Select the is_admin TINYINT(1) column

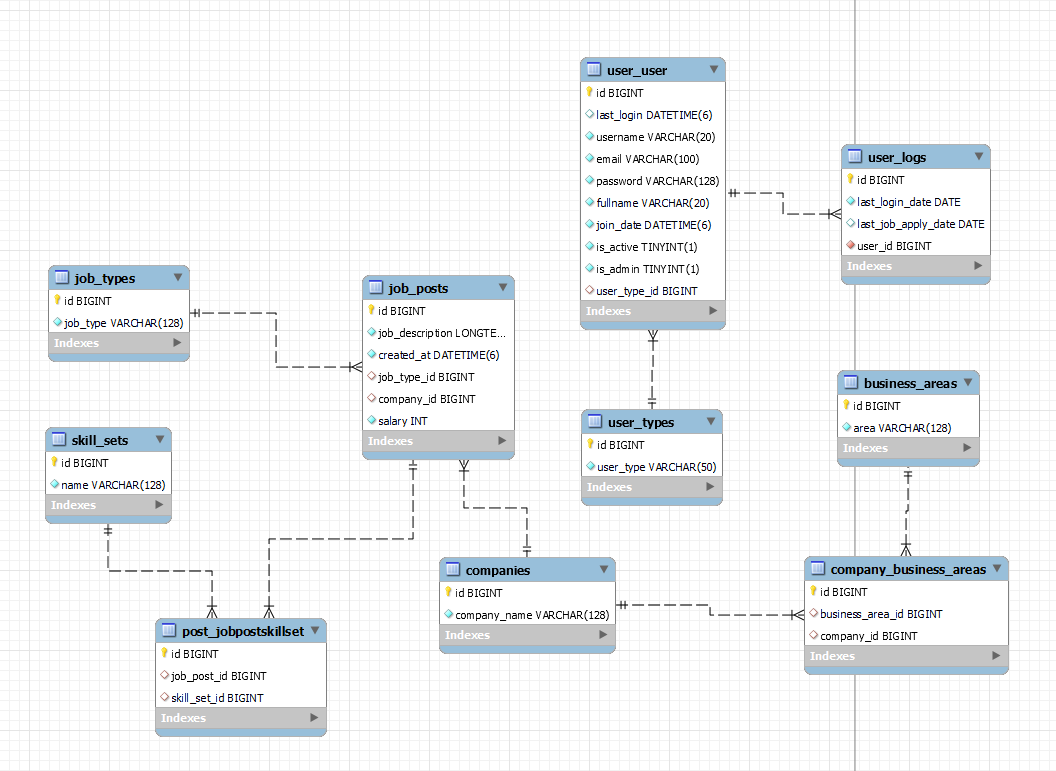coord(653,269)
